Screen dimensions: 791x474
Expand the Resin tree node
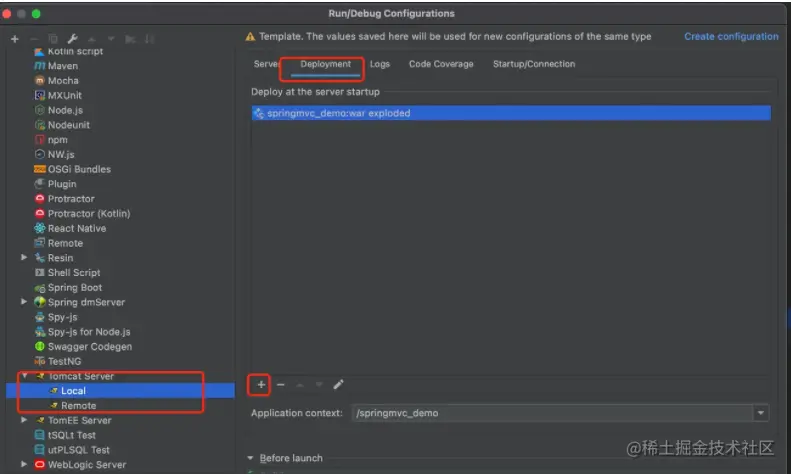pos(24,257)
